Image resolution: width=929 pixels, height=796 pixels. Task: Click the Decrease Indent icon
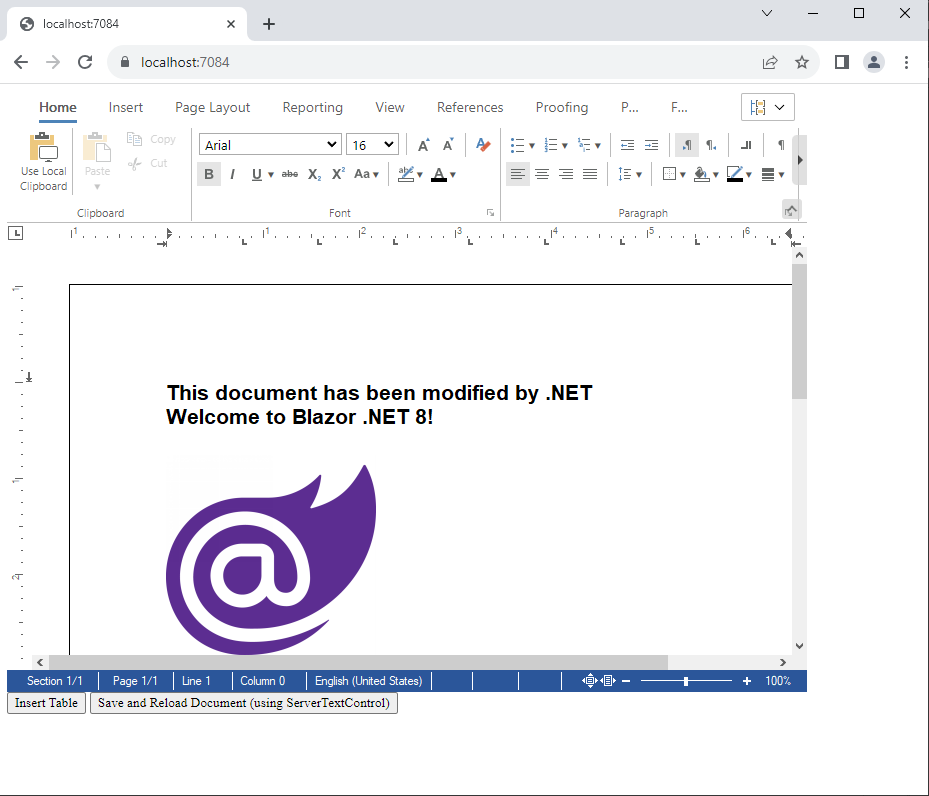pyautogui.click(x=627, y=145)
